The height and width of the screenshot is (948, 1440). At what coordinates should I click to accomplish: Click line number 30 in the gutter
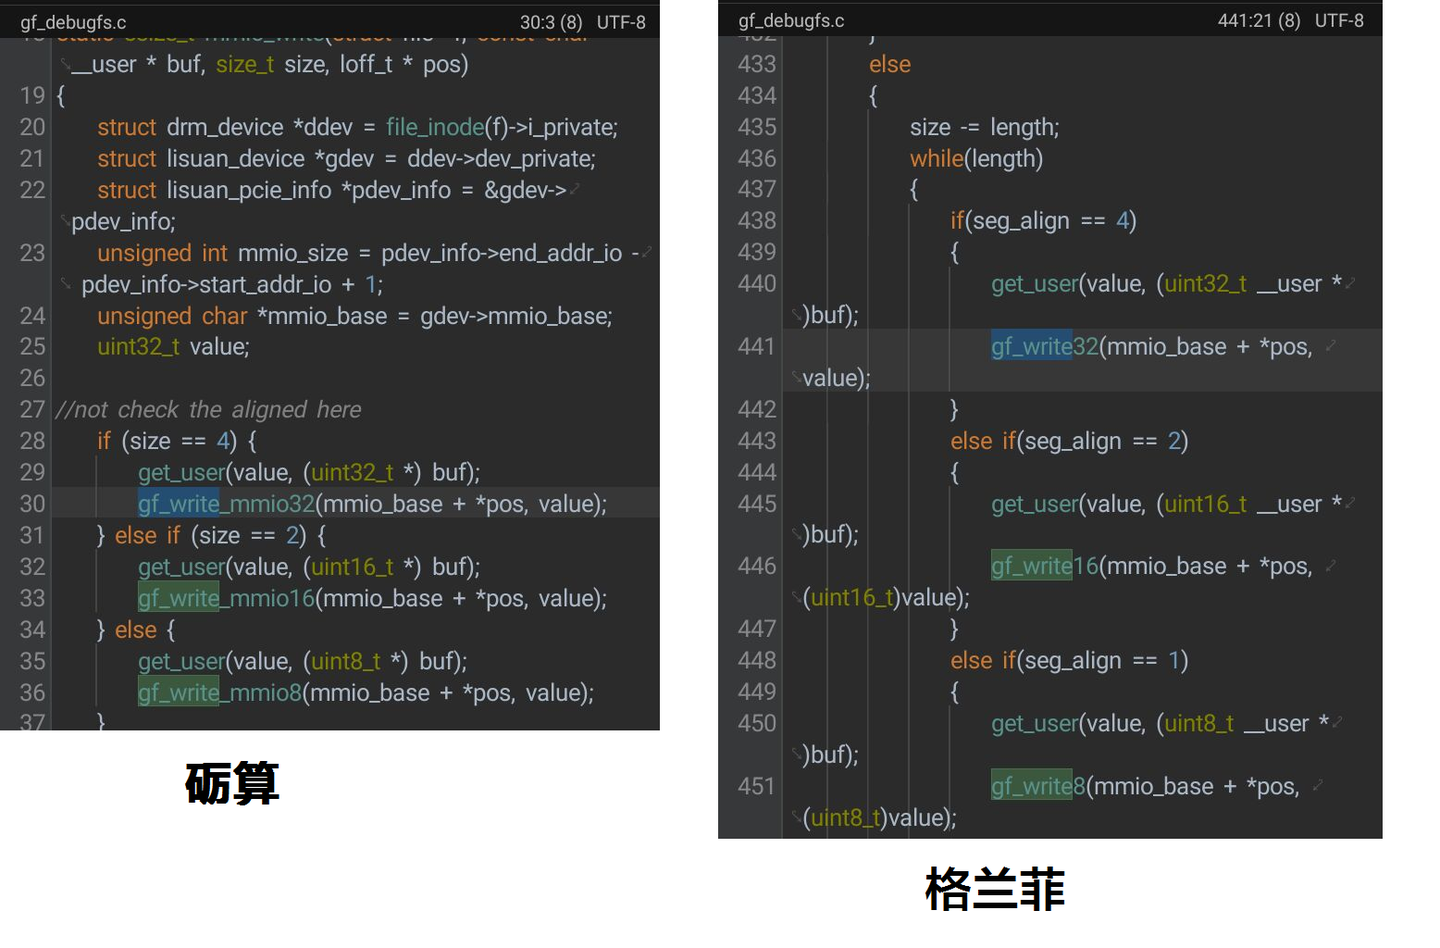(x=32, y=504)
